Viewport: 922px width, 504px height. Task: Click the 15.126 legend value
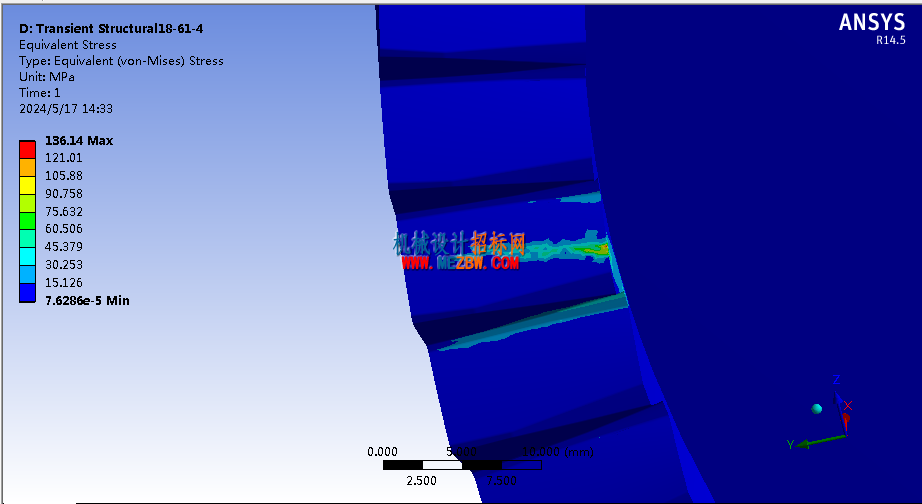coord(64,282)
